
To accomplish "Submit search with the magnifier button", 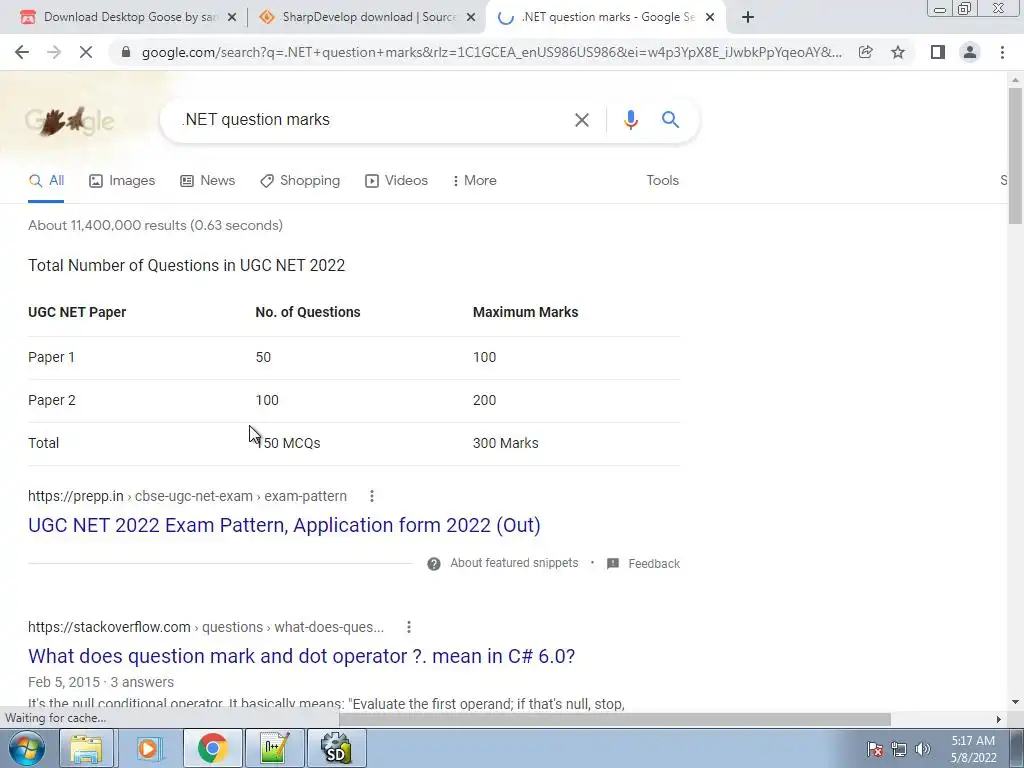I will coord(670,120).
